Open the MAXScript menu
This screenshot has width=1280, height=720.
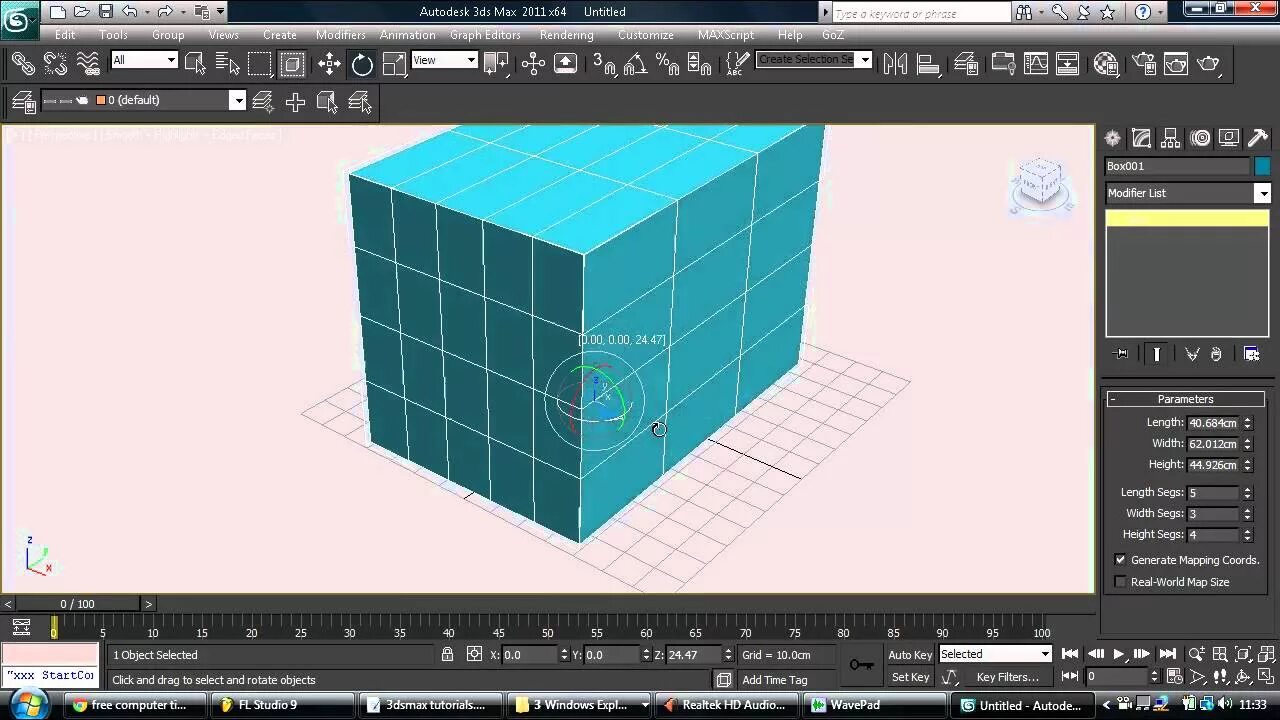(x=725, y=34)
